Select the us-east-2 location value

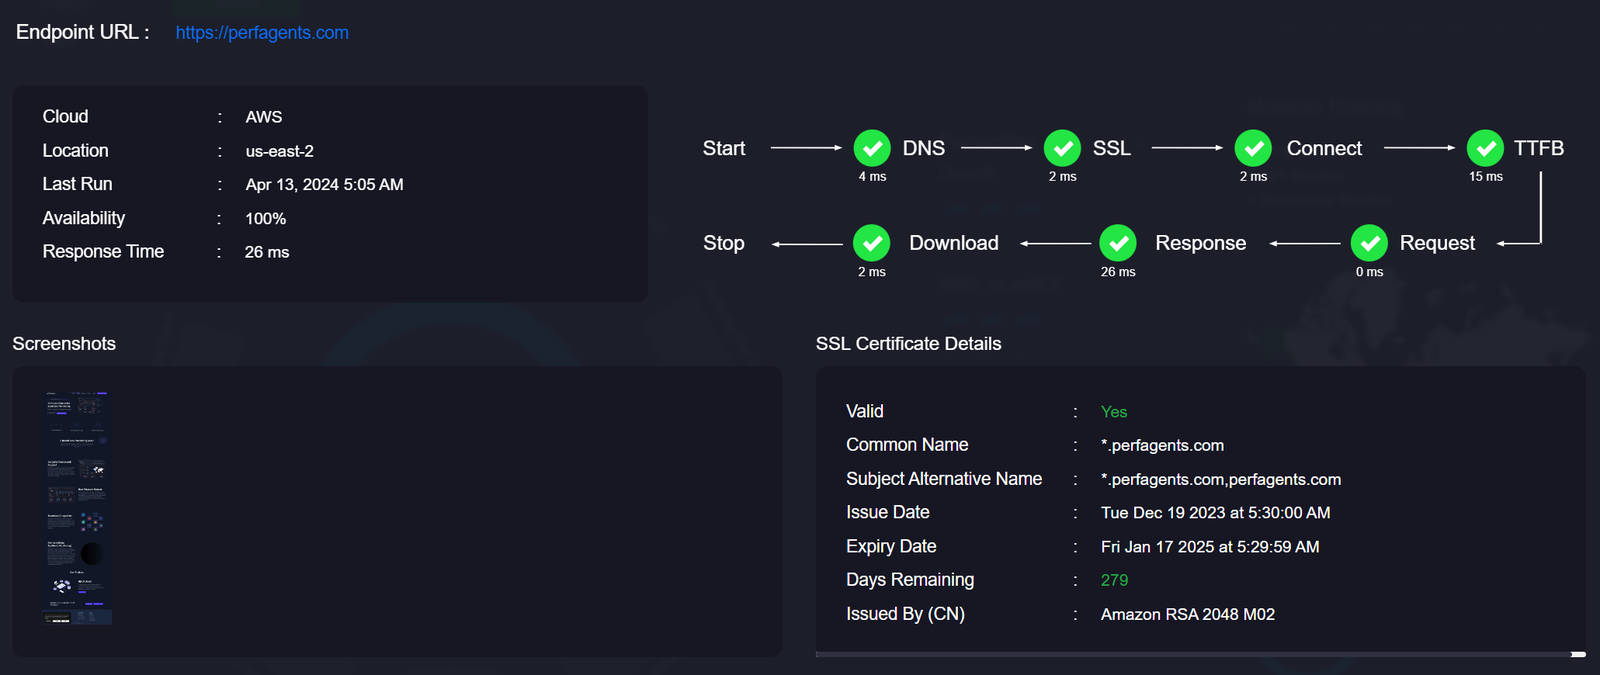click(280, 151)
